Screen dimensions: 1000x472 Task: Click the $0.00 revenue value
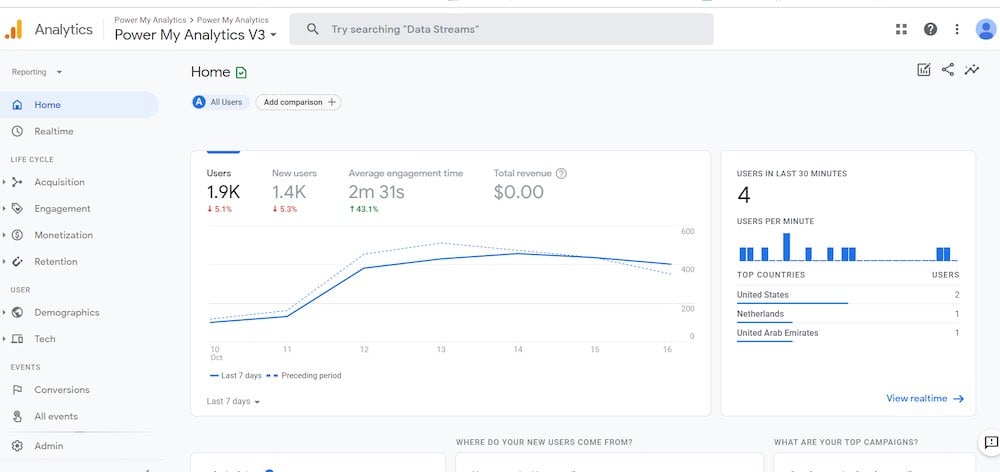coord(518,192)
